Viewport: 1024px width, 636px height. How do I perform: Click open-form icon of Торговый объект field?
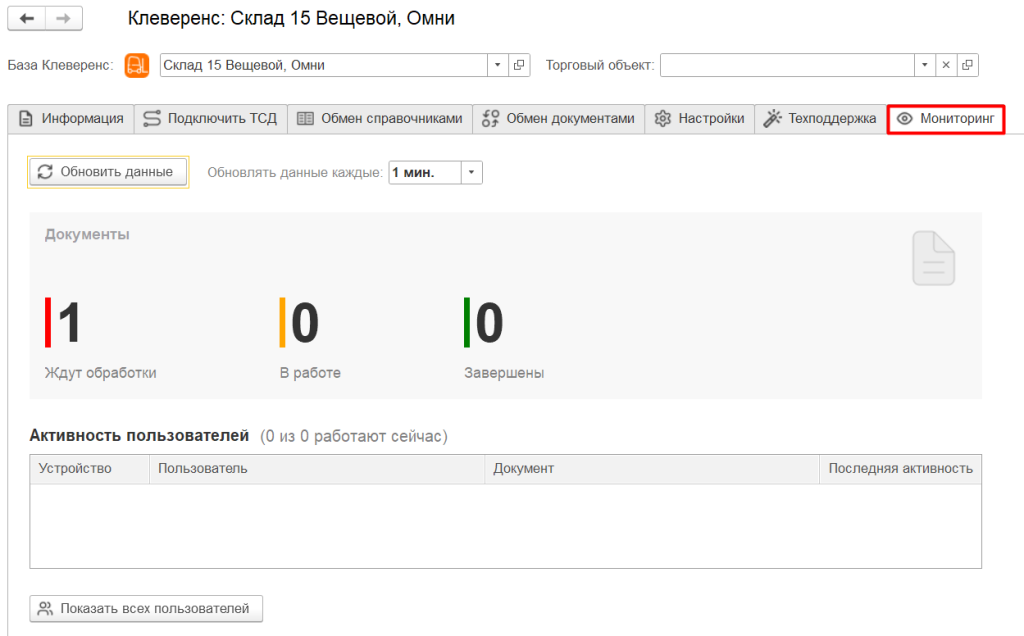coord(967,65)
